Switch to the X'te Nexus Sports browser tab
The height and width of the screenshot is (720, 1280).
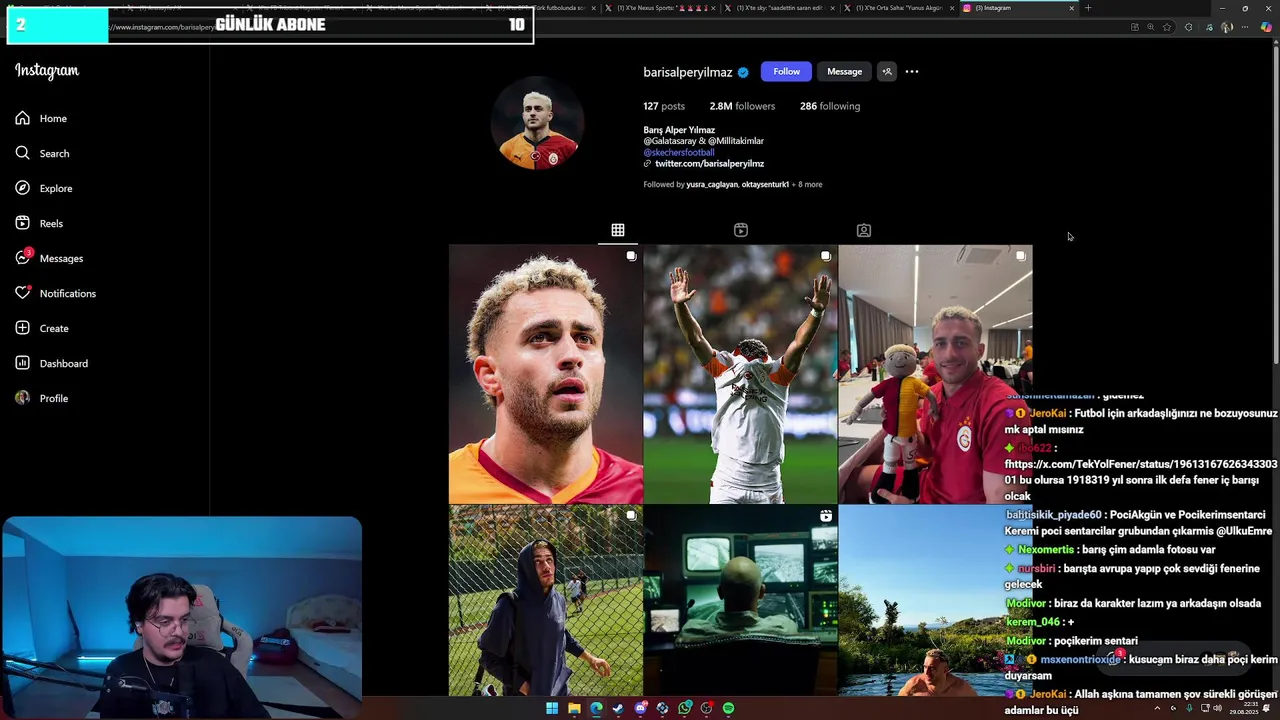pos(660,8)
